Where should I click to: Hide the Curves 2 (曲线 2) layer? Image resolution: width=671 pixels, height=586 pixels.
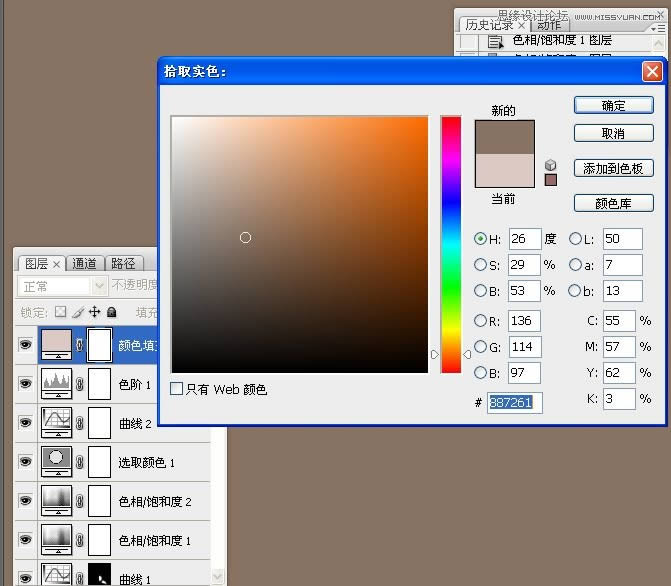tap(26, 422)
